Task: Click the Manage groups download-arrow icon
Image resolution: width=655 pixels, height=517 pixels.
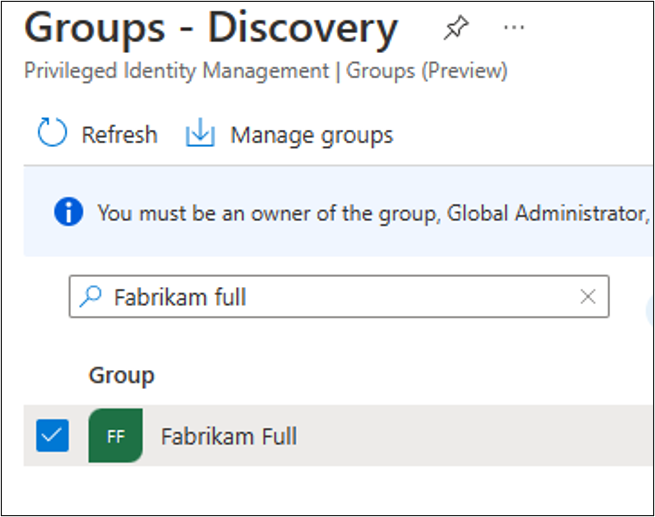Action: coord(201,134)
